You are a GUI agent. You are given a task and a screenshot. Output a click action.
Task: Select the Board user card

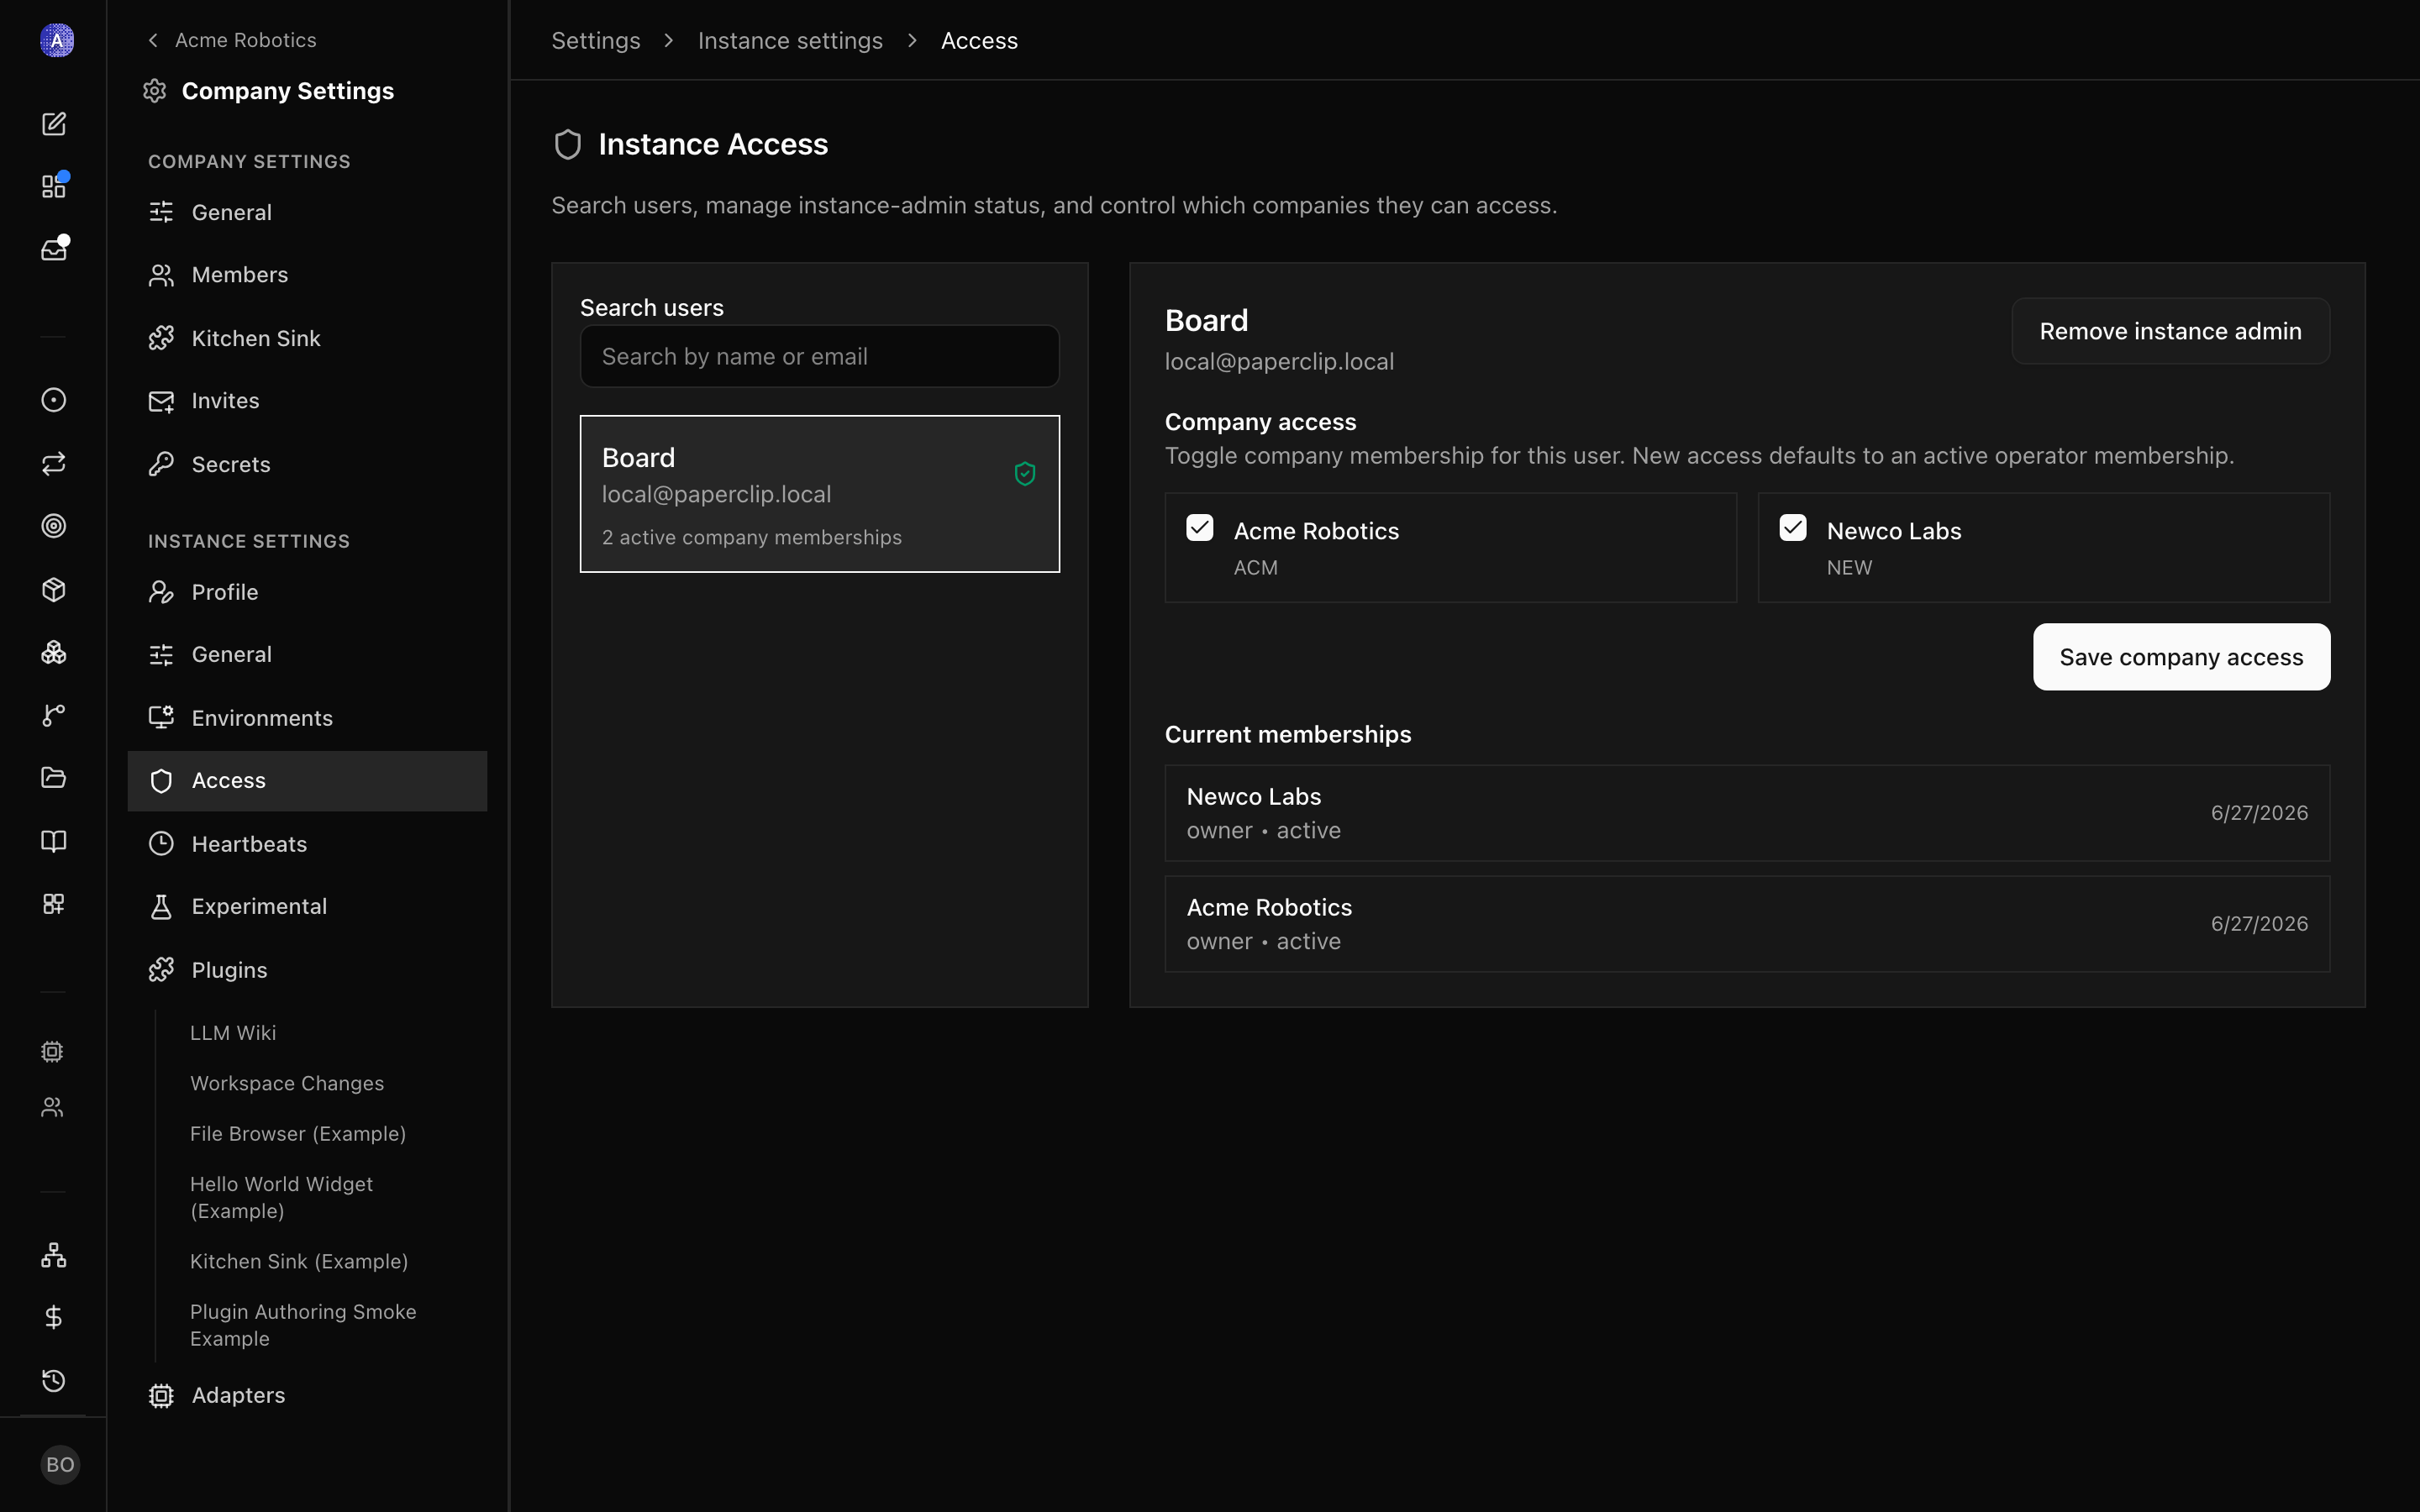[x=819, y=494]
